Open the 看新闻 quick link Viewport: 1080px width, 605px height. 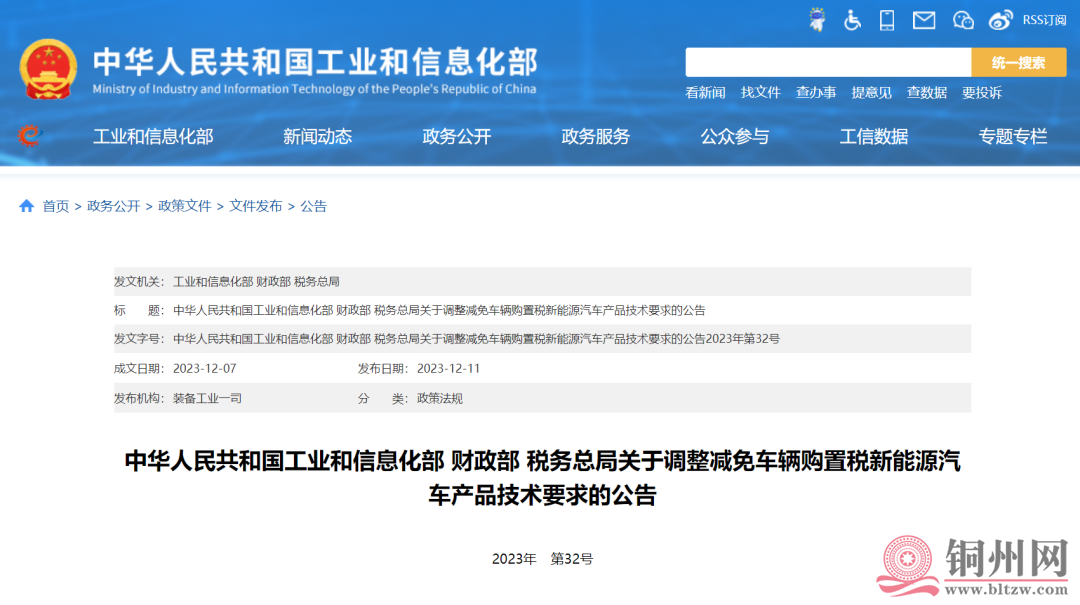point(705,92)
